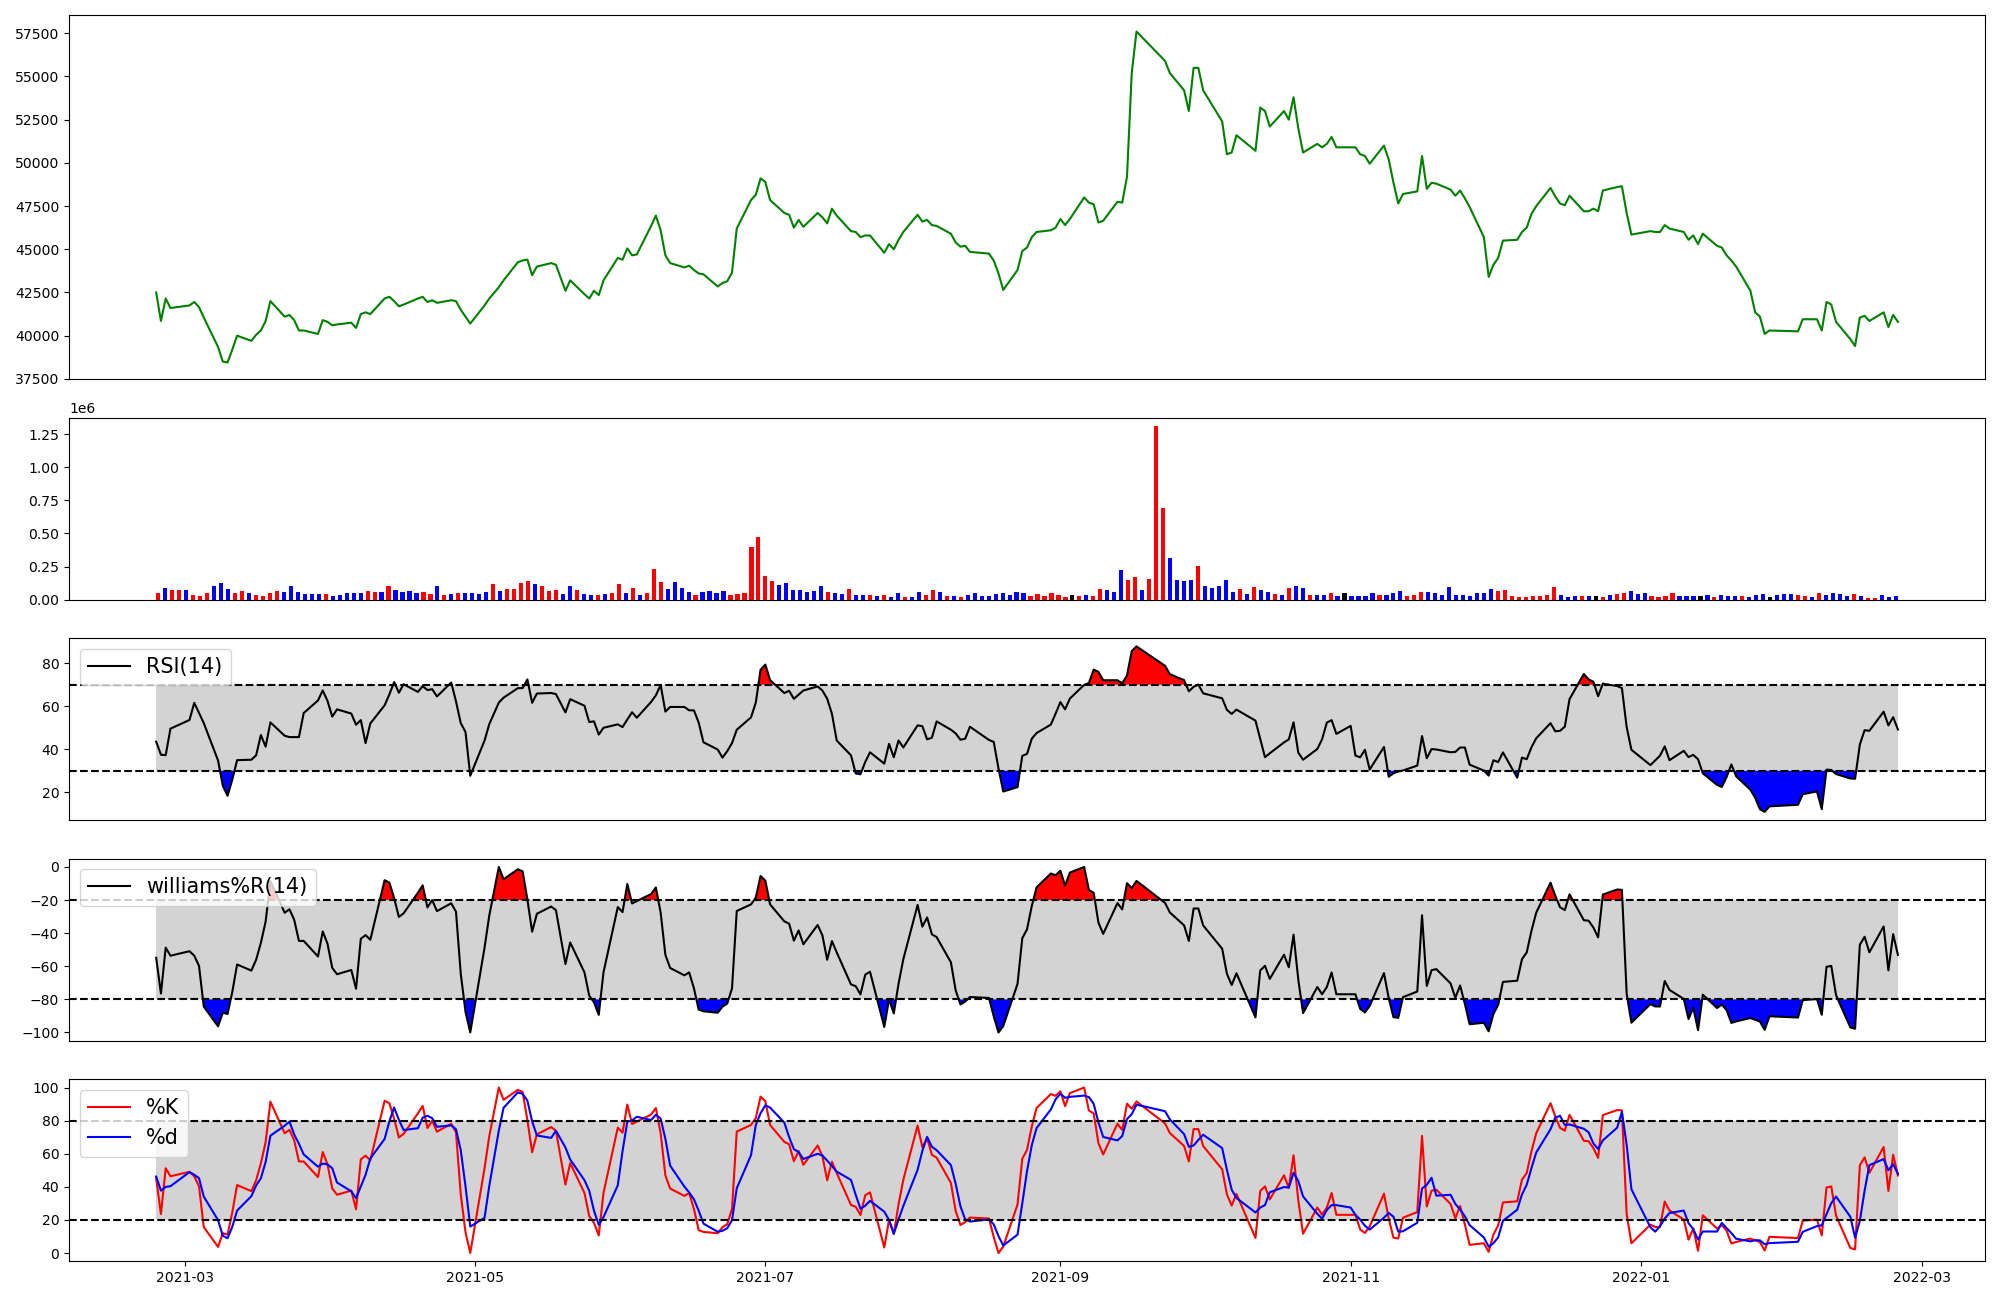Click the 1.25 volume axis tick label
Screen dimensions: 2000x1300
click(44, 435)
